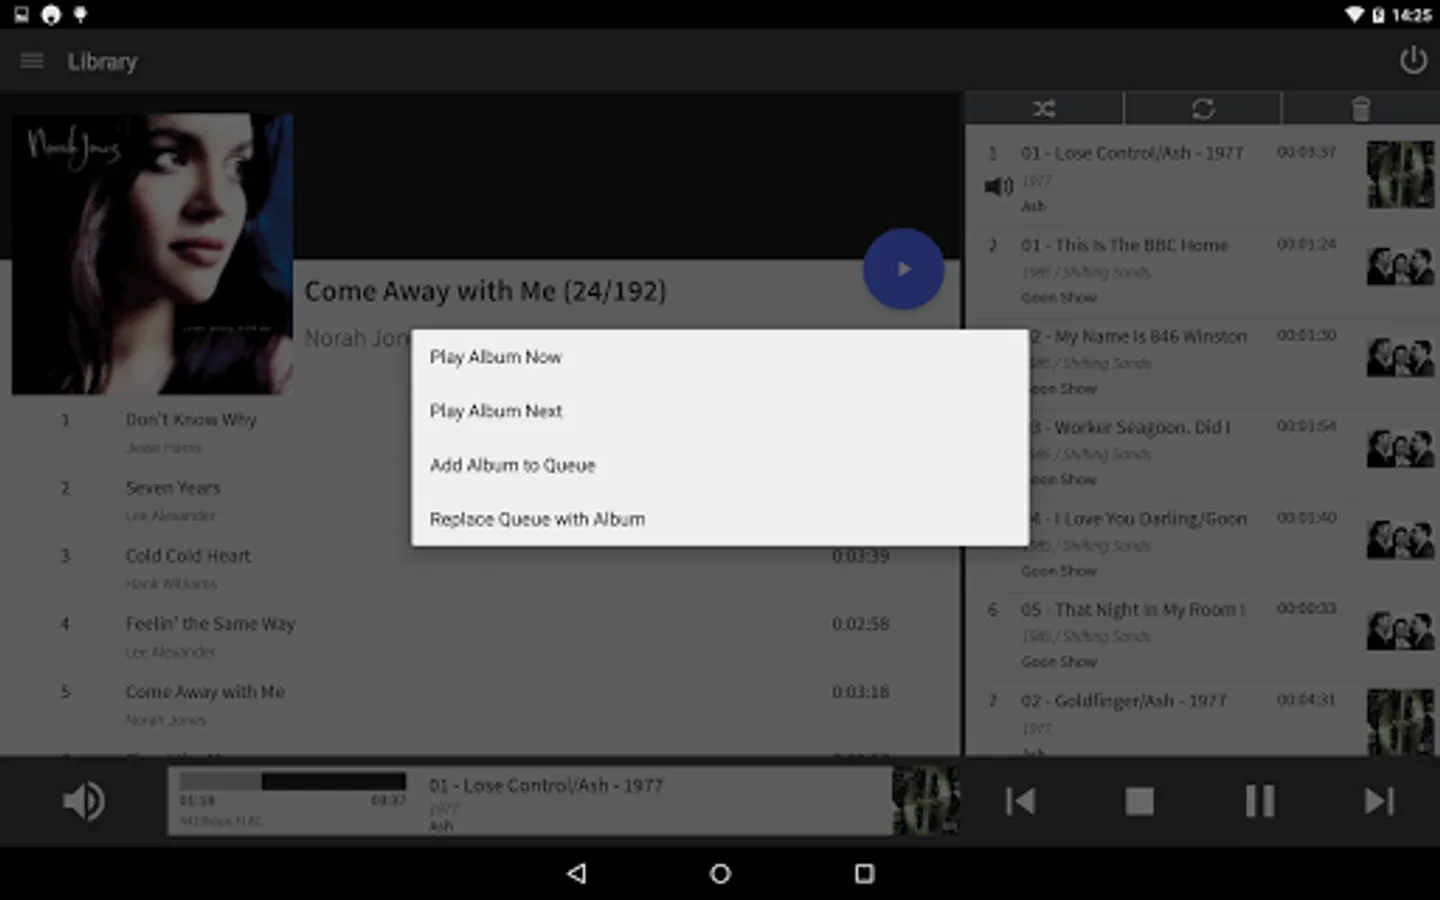Skip to the next track
1440x900 pixels.
point(1379,801)
